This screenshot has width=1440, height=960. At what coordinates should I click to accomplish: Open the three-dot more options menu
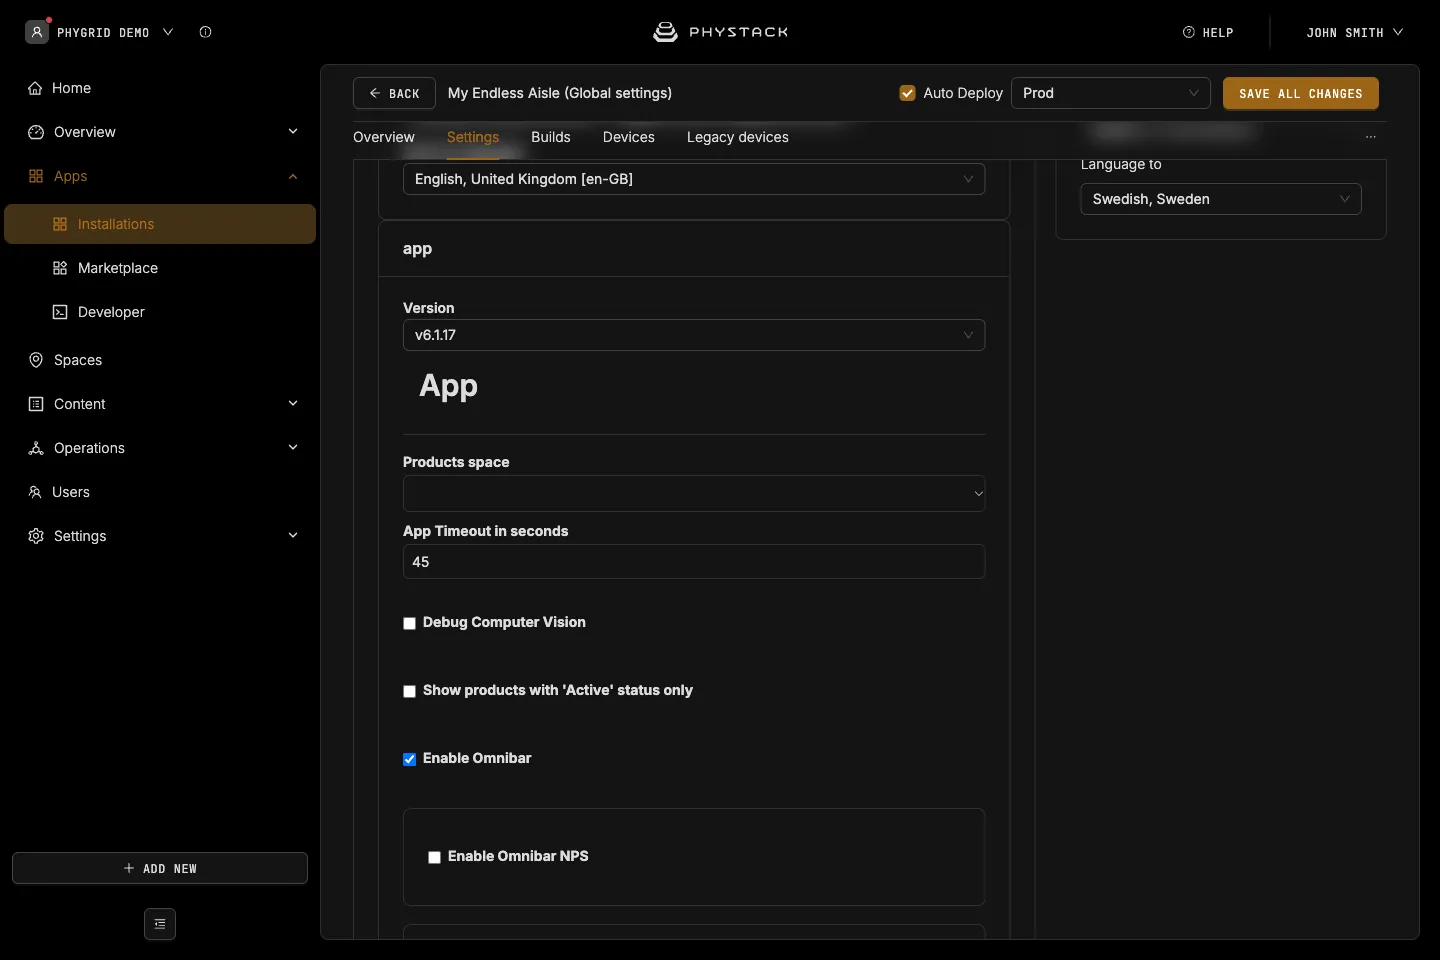1371,137
